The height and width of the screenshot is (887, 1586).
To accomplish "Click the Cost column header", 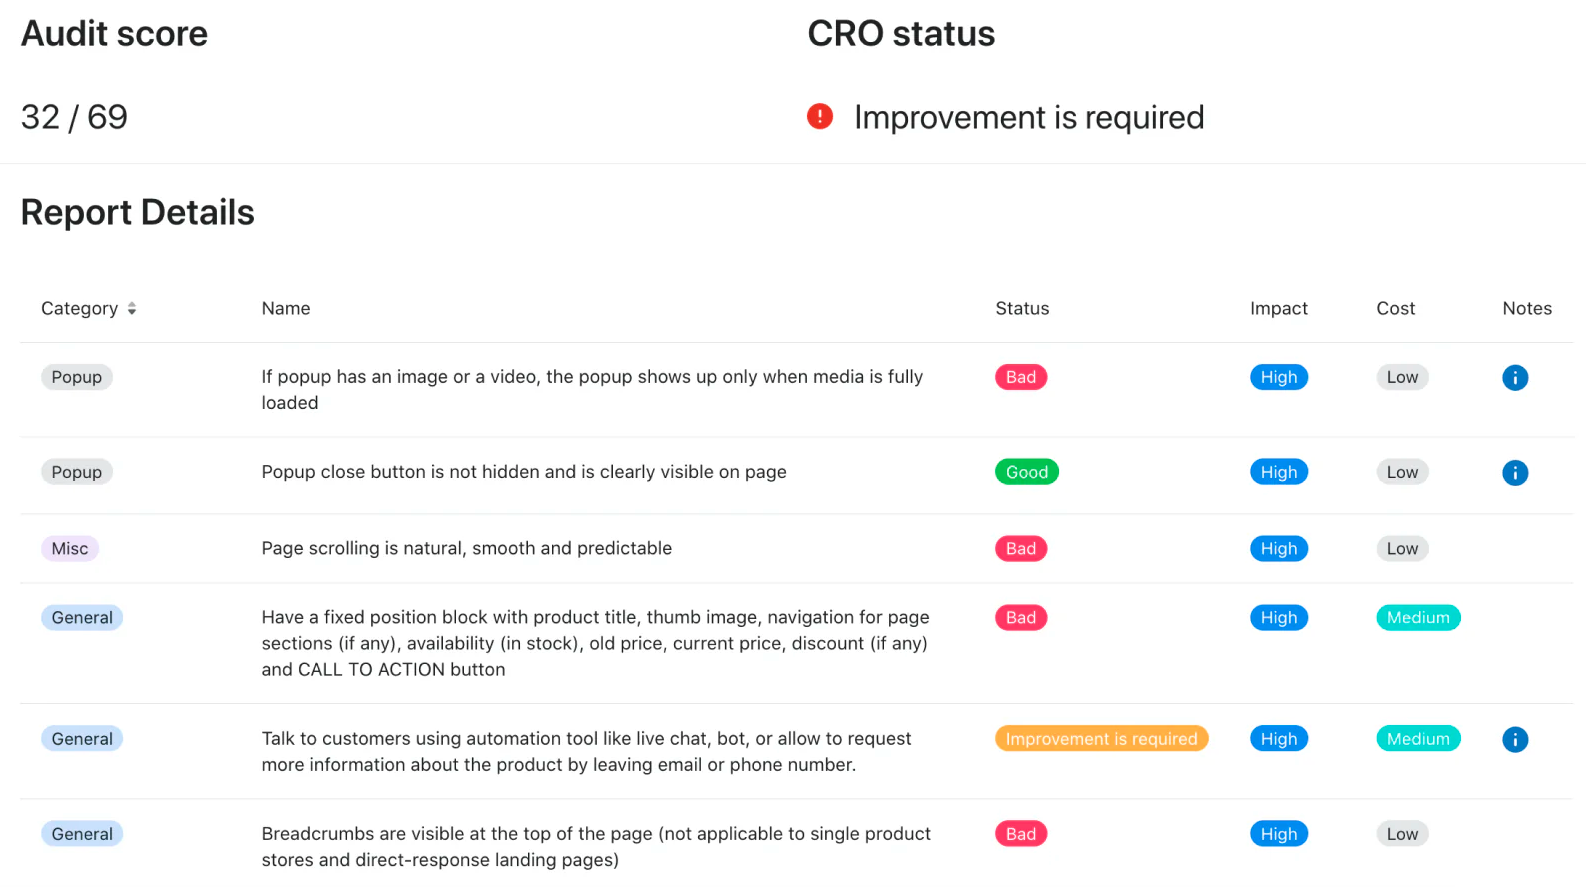I will click(x=1395, y=309).
